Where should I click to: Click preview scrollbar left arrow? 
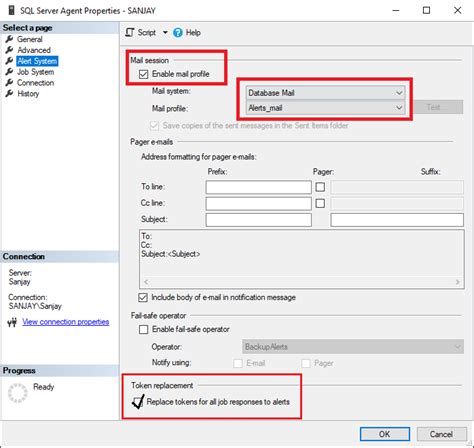click(x=146, y=282)
